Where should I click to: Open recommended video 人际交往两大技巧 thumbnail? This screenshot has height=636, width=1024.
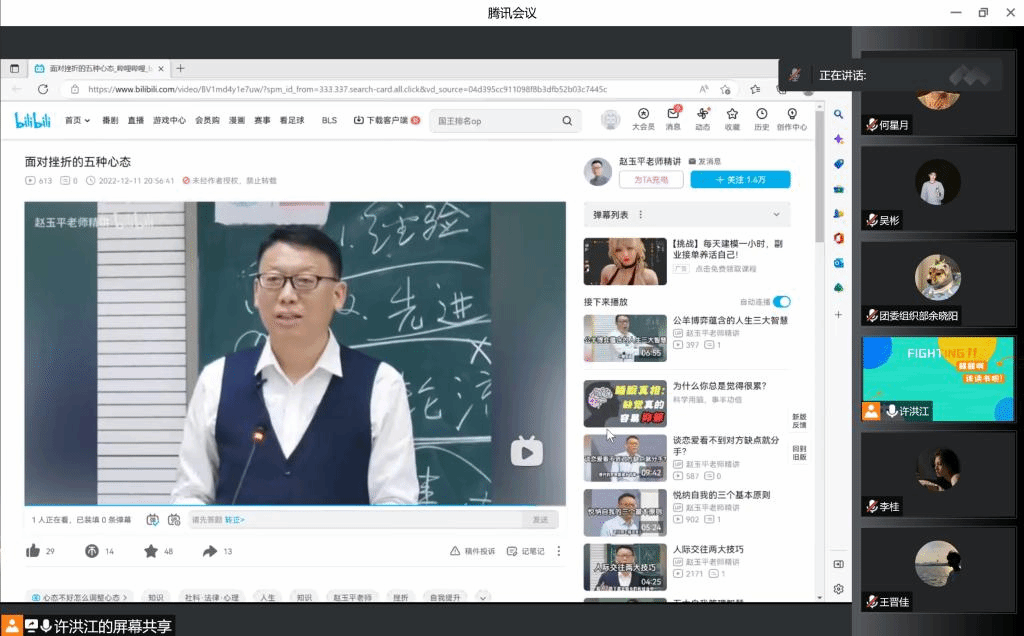tap(625, 567)
